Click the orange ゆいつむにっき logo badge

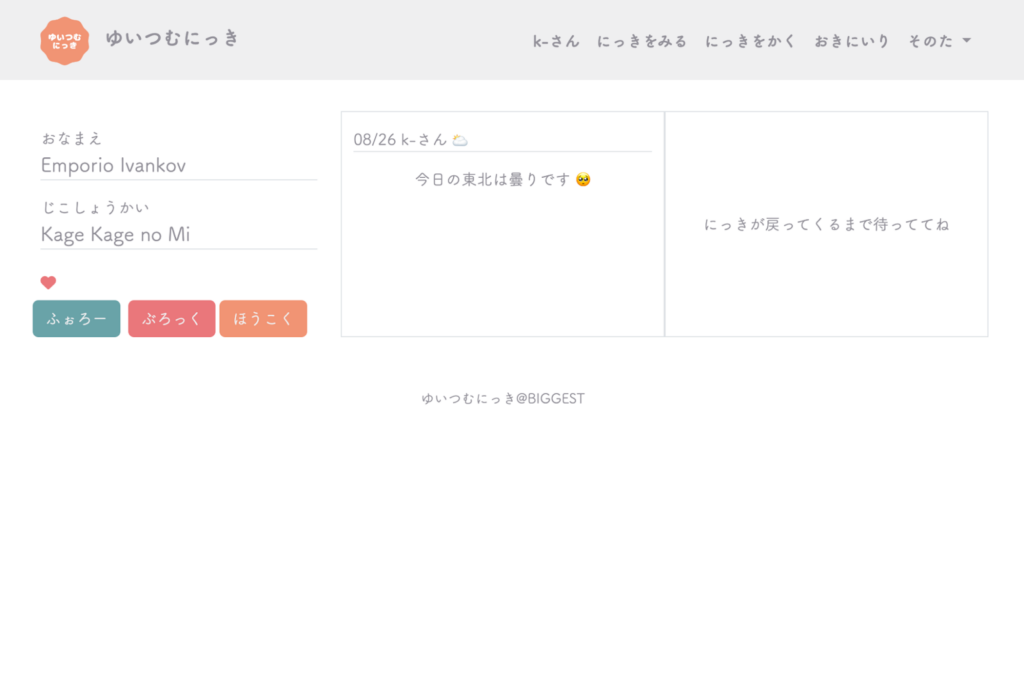tap(65, 41)
